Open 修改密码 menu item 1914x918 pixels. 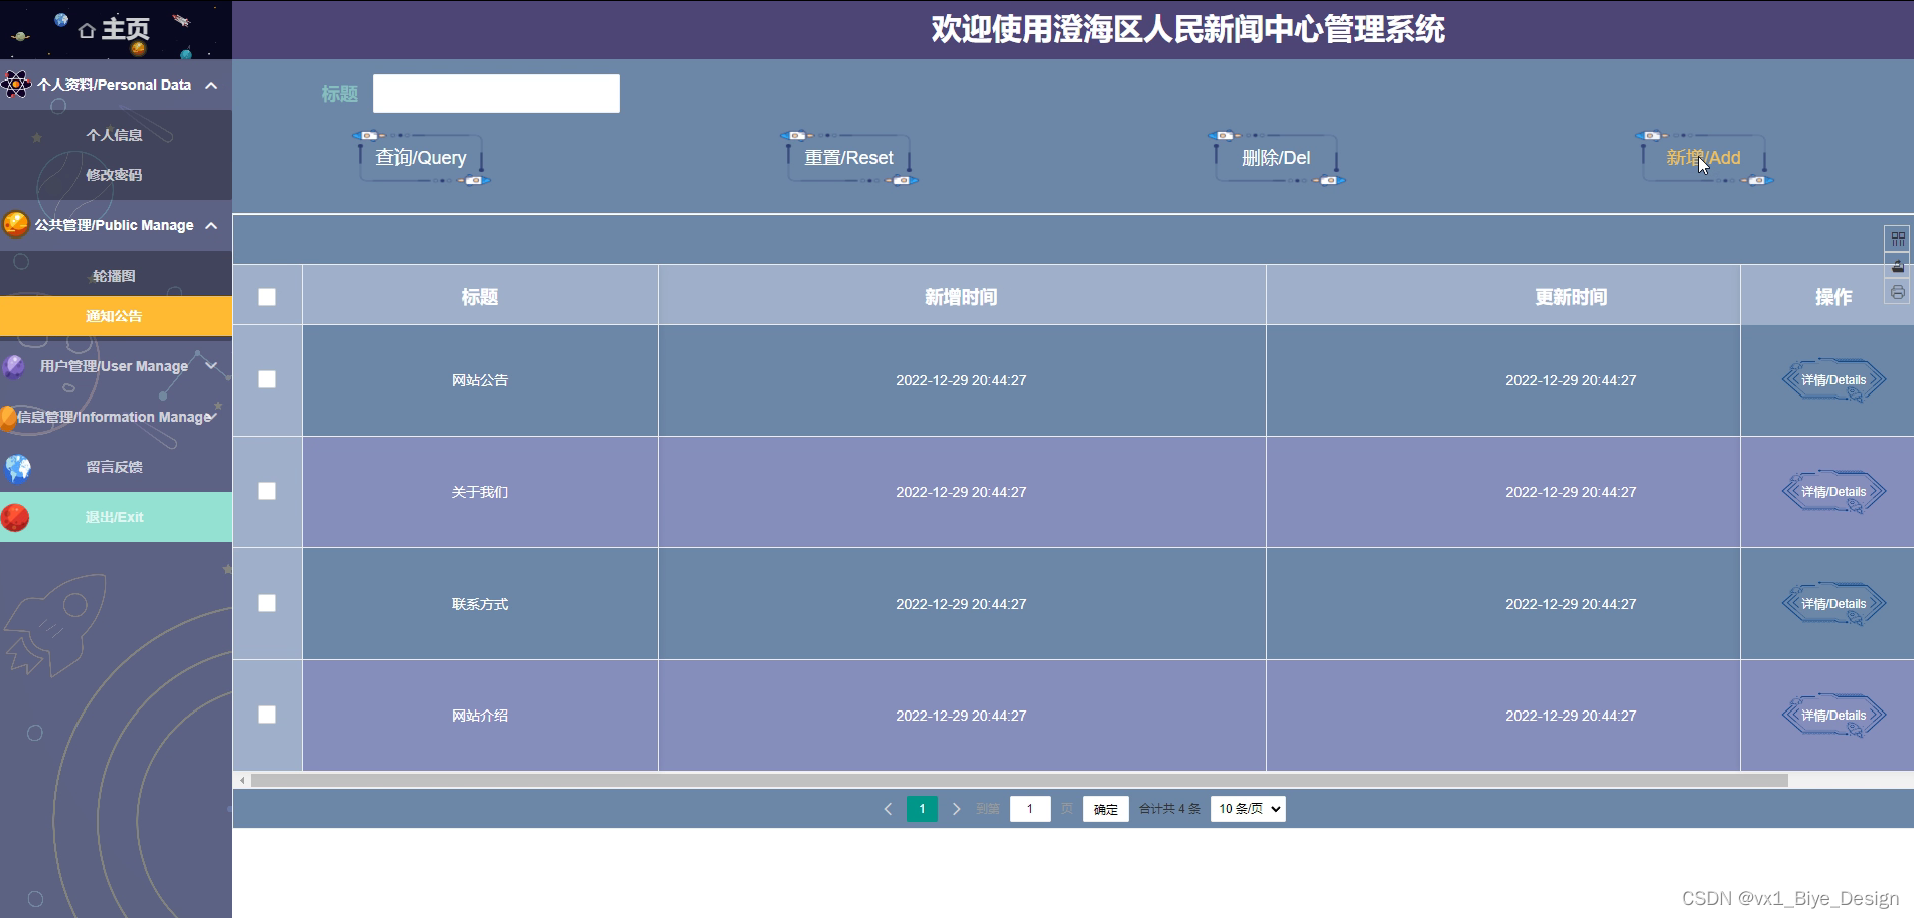115,175
